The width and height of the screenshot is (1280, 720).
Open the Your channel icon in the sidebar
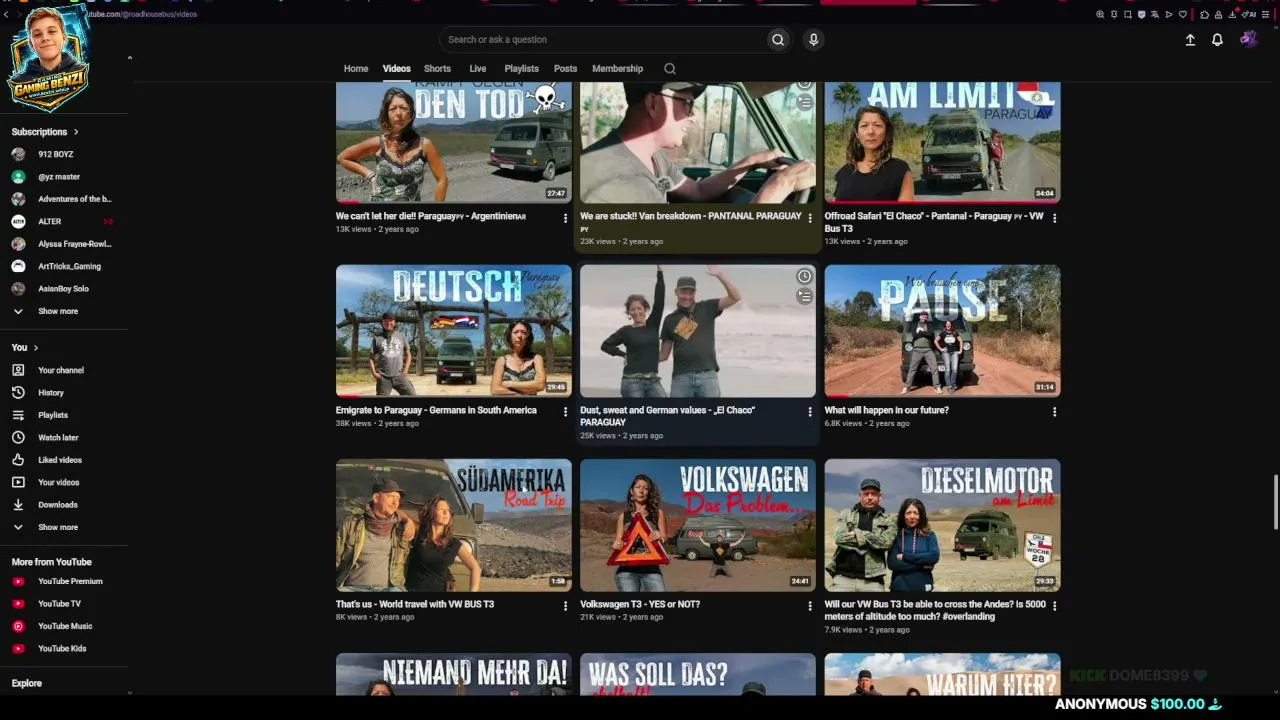click(x=18, y=370)
